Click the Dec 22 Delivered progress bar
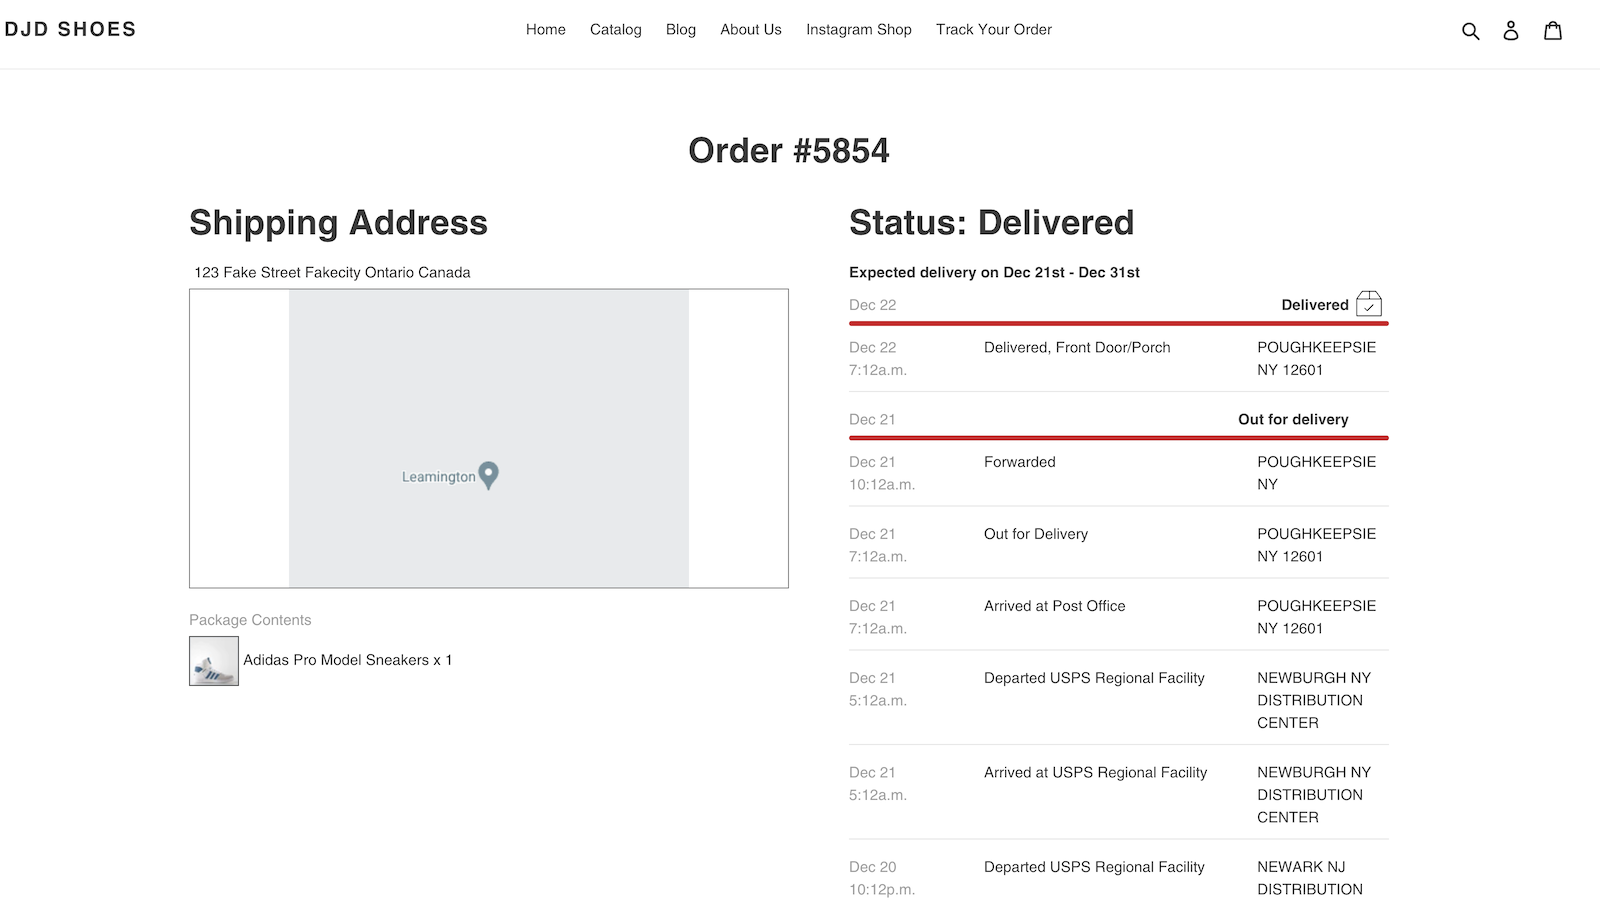Viewport: 1600px width, 900px height. click(1118, 323)
